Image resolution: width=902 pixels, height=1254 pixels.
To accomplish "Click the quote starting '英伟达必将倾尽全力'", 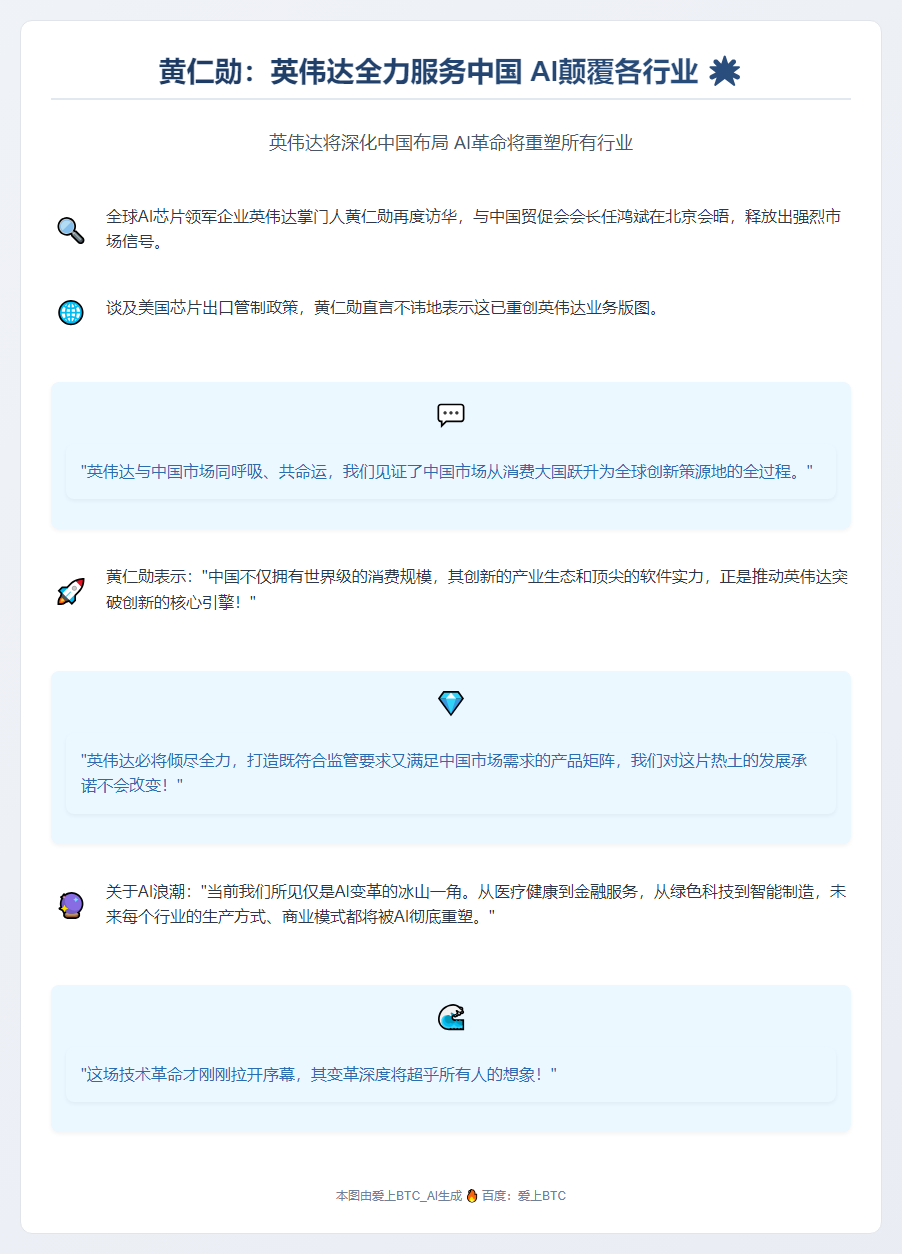I will [444, 773].
